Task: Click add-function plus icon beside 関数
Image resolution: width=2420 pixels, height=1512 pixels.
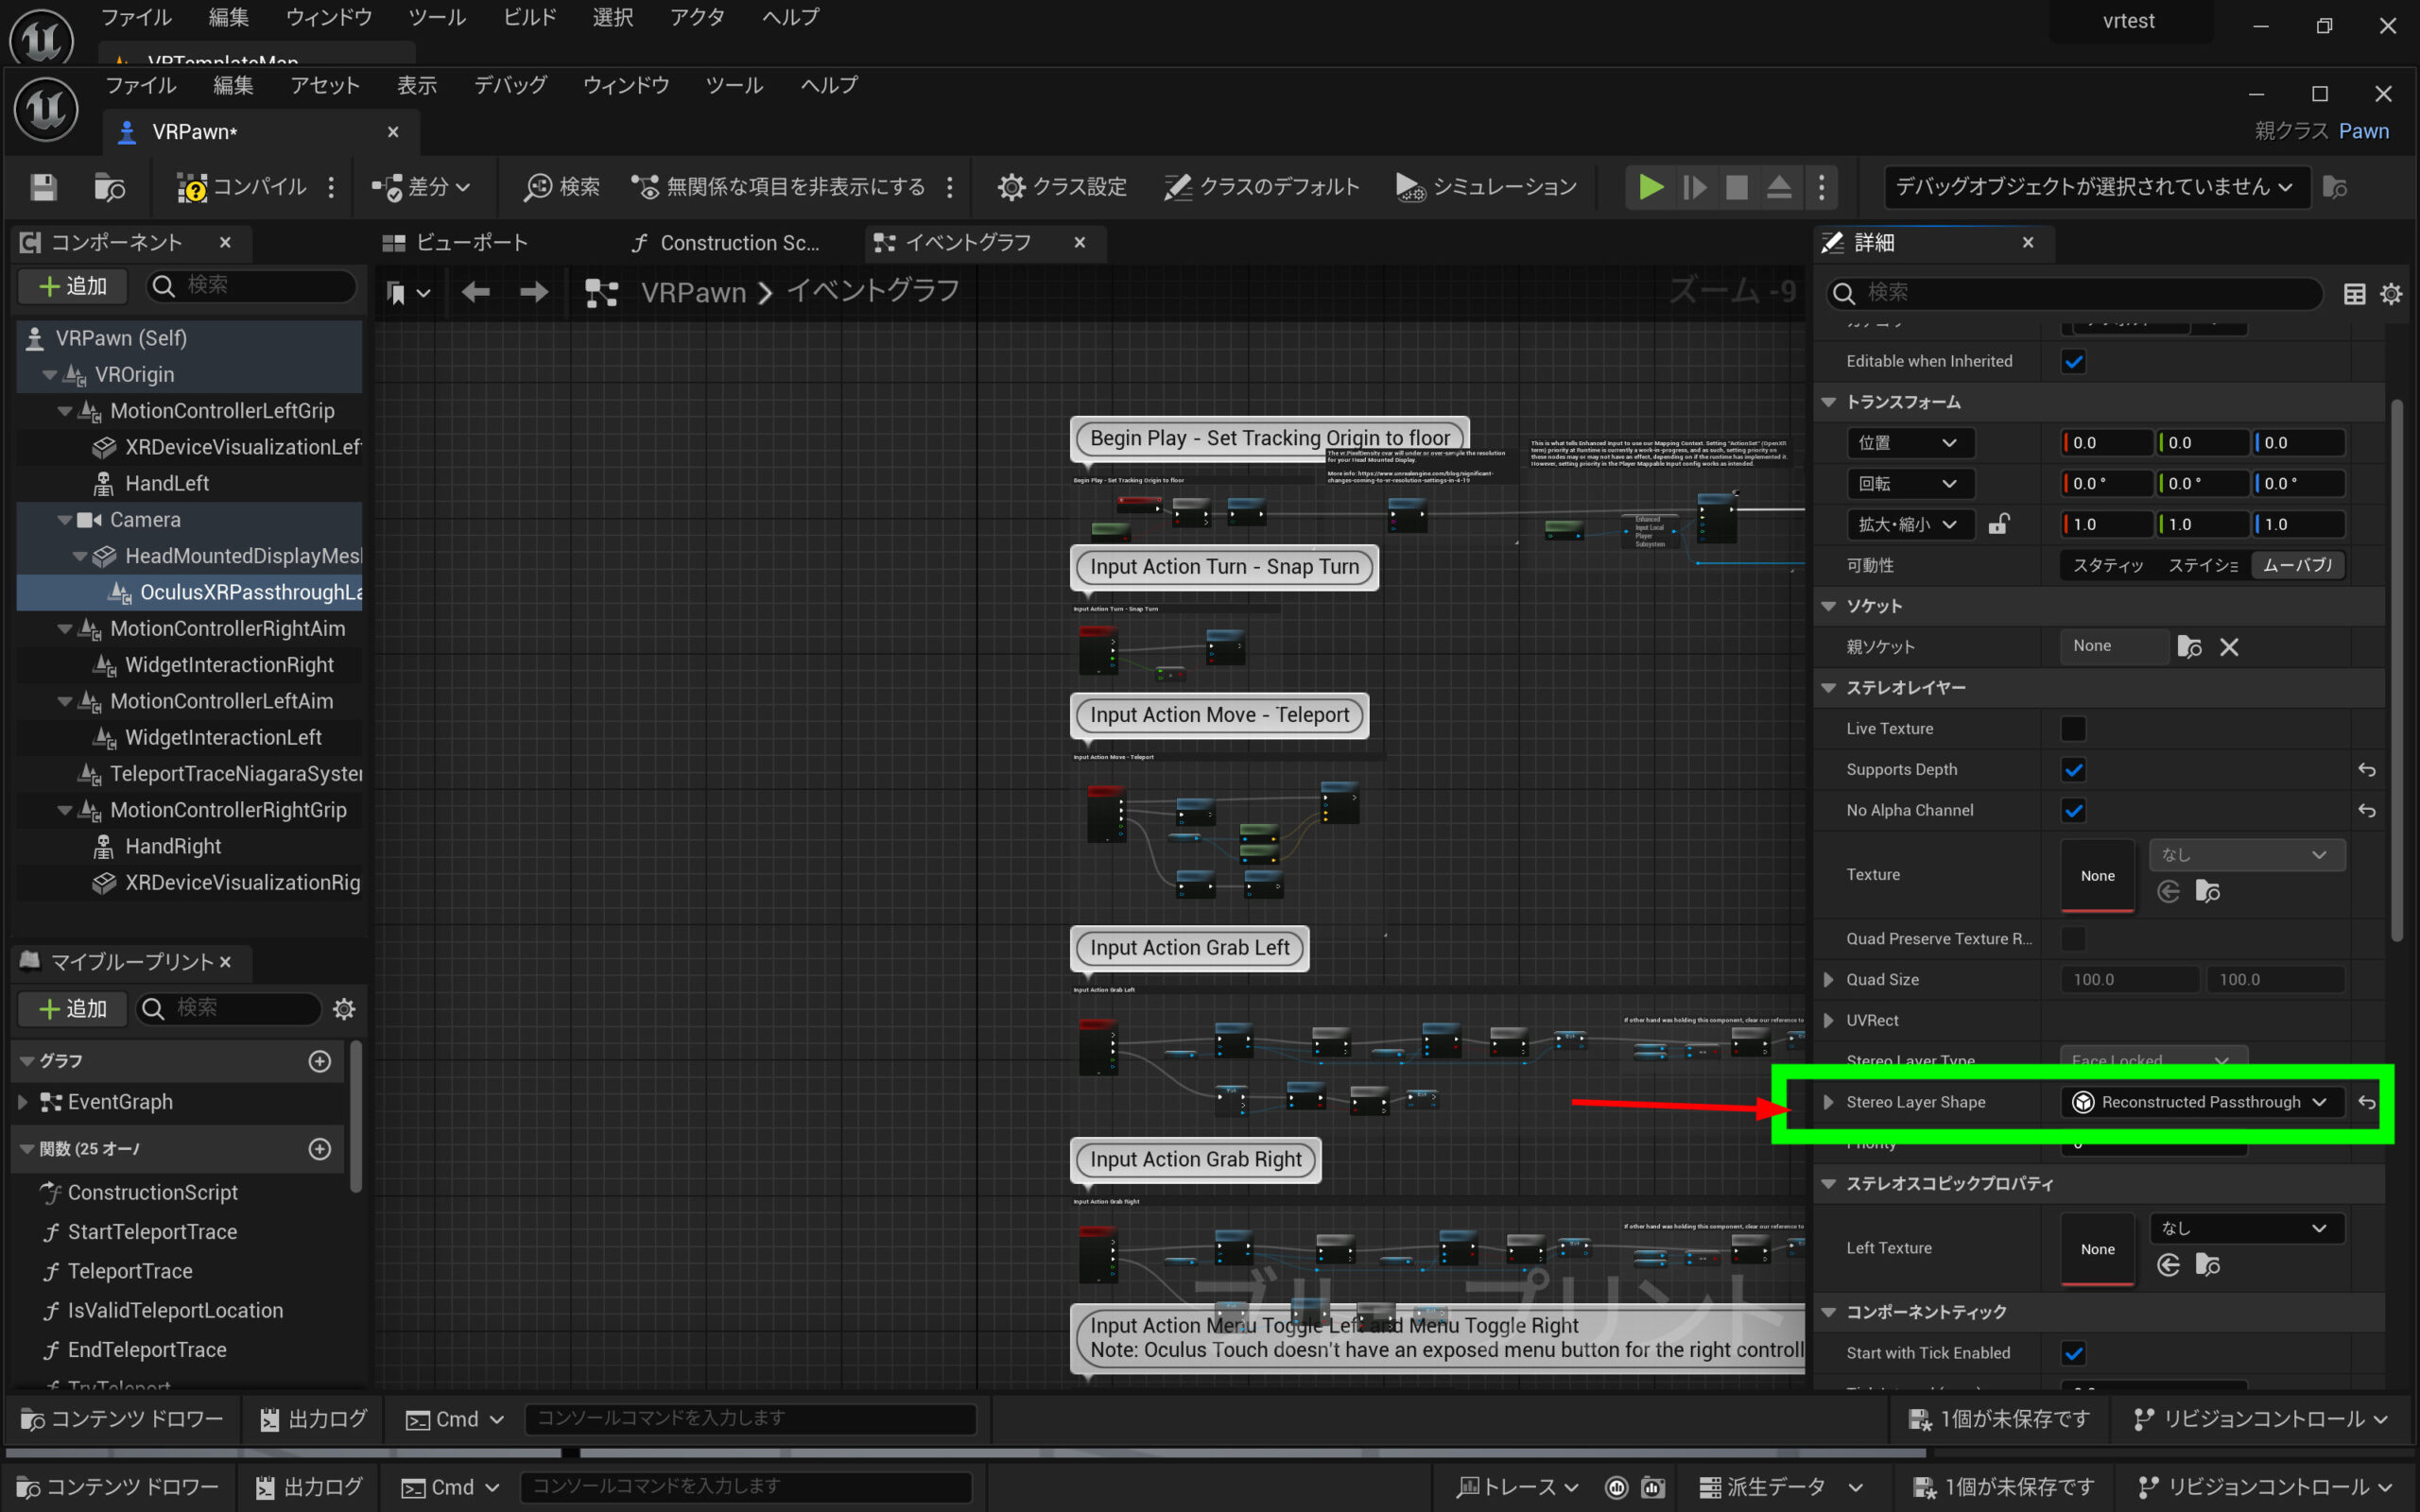Action: (x=320, y=1149)
